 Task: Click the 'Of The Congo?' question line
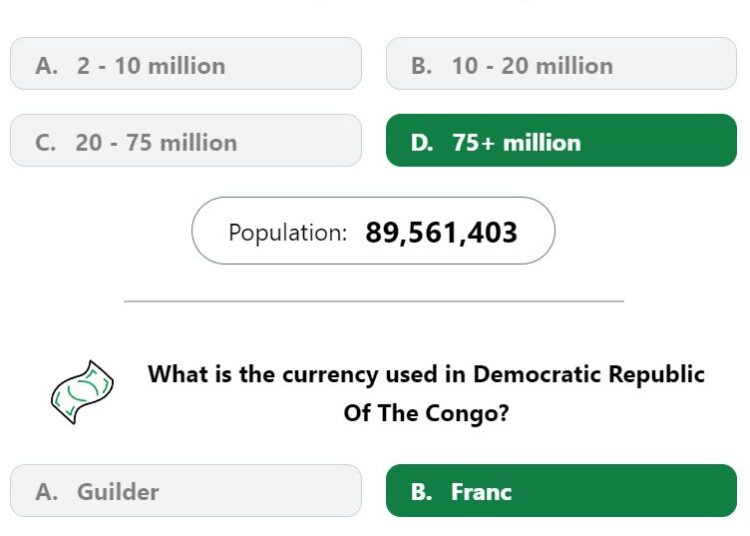pos(426,413)
